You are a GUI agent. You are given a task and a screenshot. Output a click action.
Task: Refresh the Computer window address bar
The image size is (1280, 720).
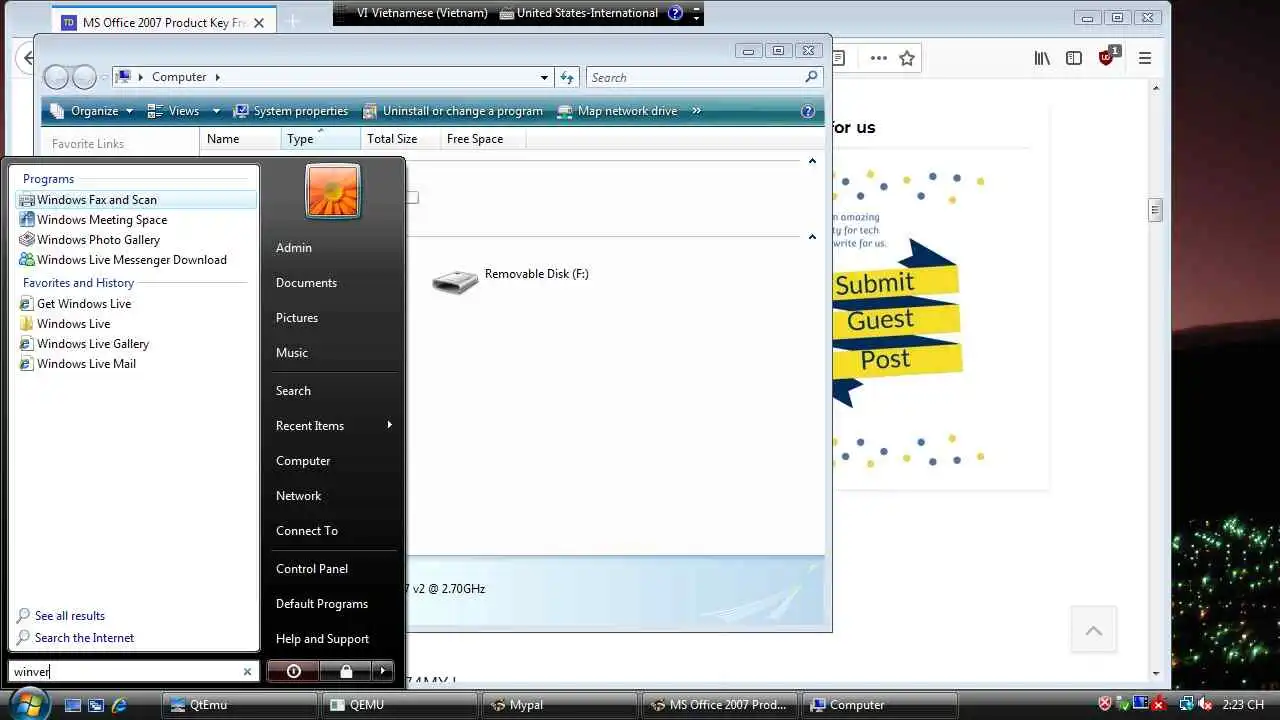(567, 77)
